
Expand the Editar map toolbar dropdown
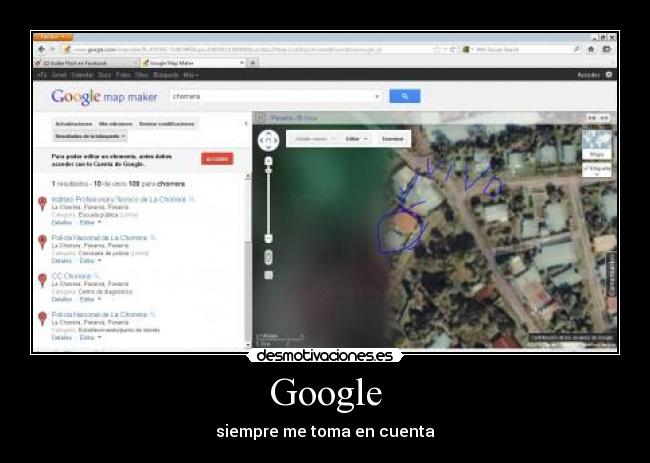click(x=357, y=139)
